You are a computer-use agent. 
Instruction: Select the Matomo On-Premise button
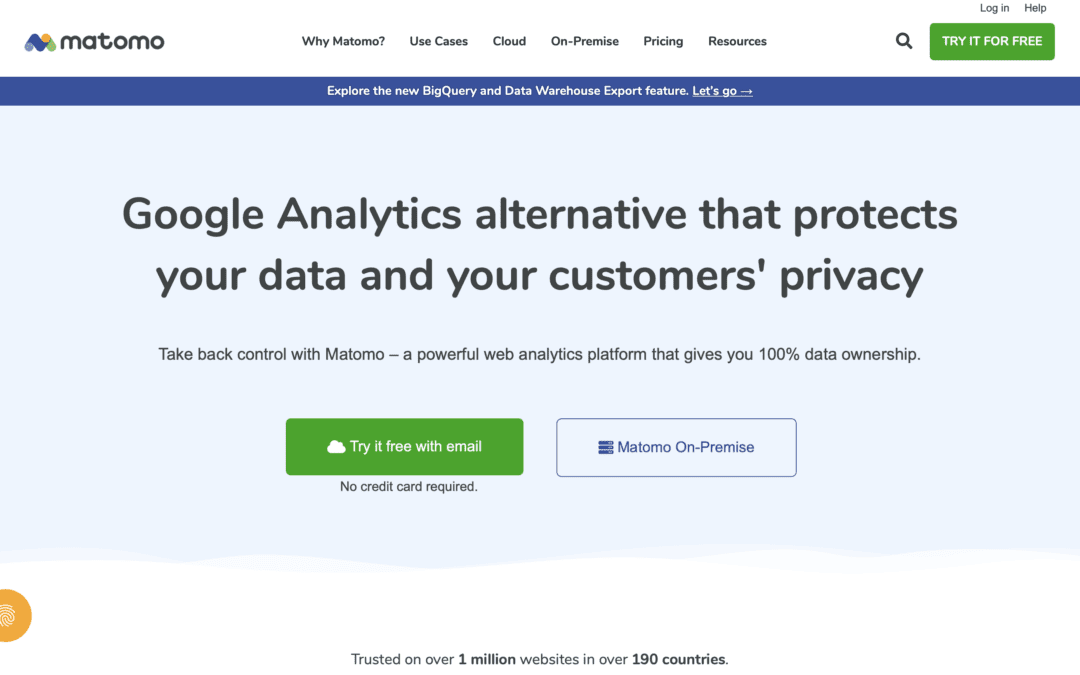click(676, 448)
